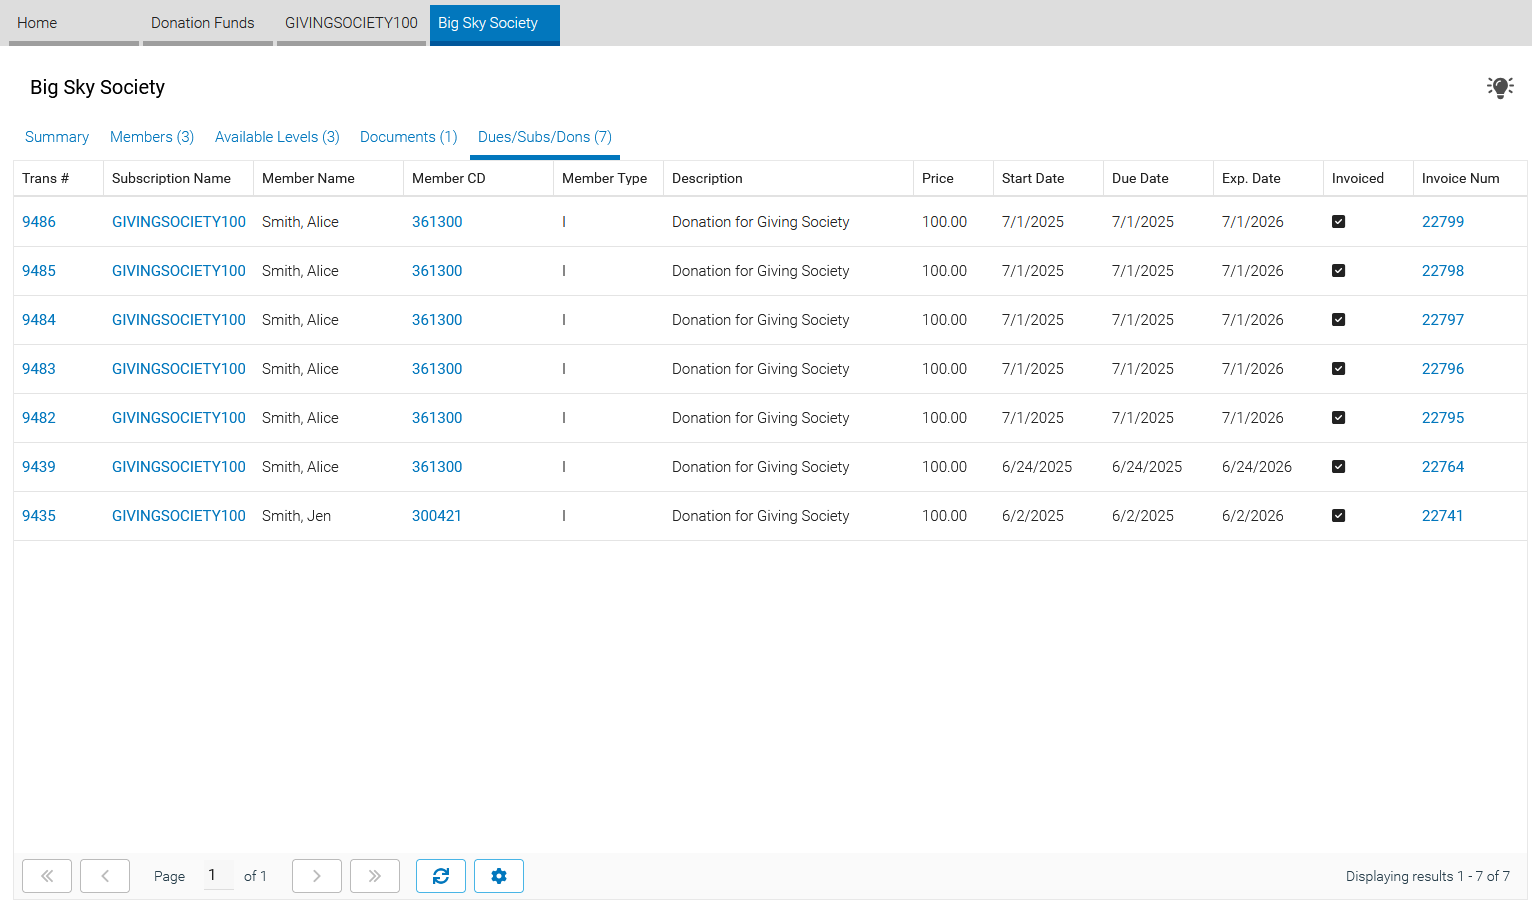Toggle Invoiced checkbox for transaction 9483
This screenshot has width=1532, height=905.
pyautogui.click(x=1338, y=369)
